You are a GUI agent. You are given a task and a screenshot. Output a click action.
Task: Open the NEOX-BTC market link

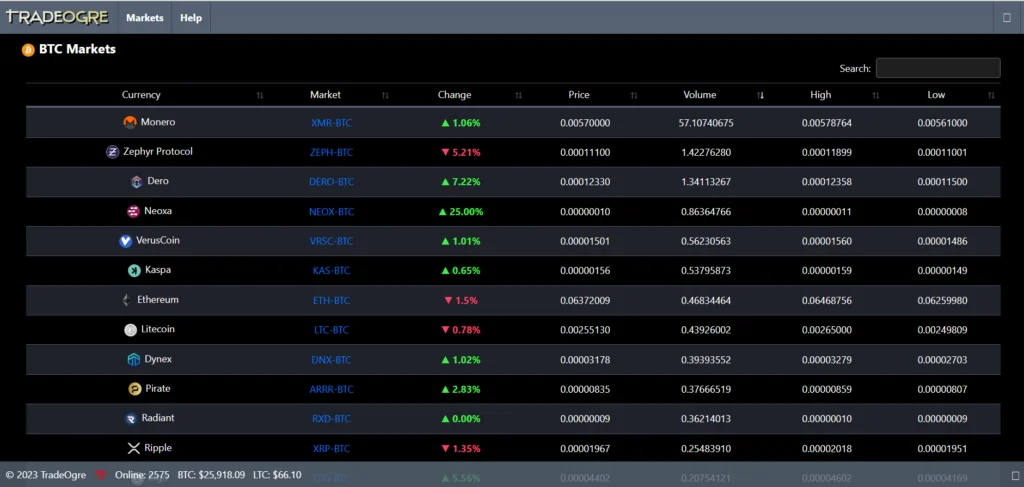(x=332, y=212)
